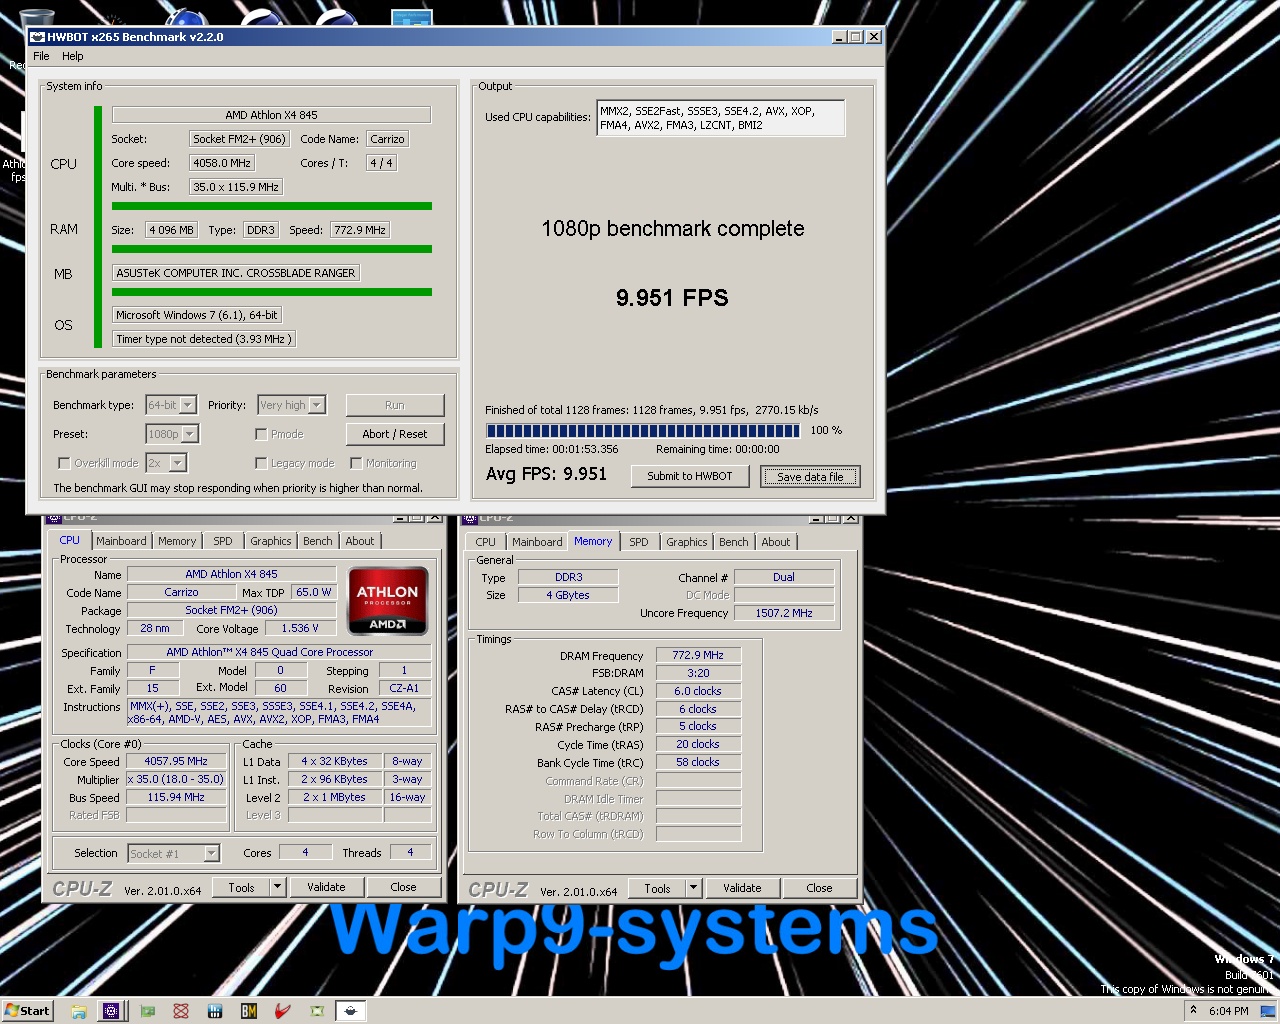Image resolution: width=1280 pixels, height=1024 pixels.
Task: Switch to Mainboard tab in left CPU-Z
Action: tap(121, 541)
